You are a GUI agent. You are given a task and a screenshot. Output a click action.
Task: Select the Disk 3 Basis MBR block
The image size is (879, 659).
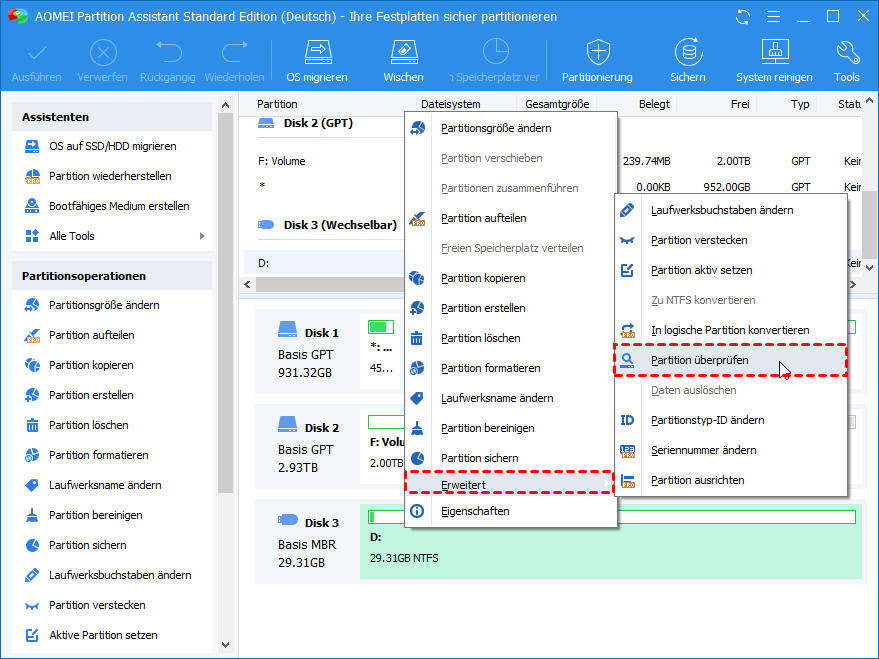(x=308, y=542)
